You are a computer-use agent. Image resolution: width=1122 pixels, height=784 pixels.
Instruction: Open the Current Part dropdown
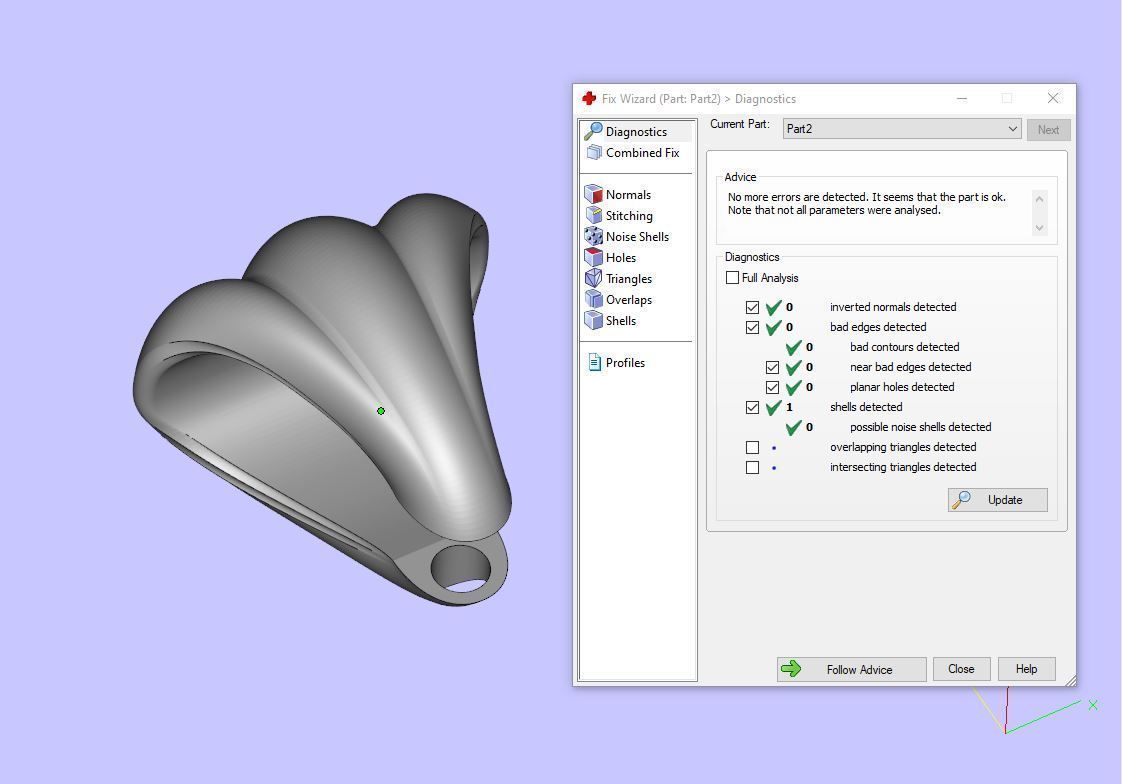[902, 129]
